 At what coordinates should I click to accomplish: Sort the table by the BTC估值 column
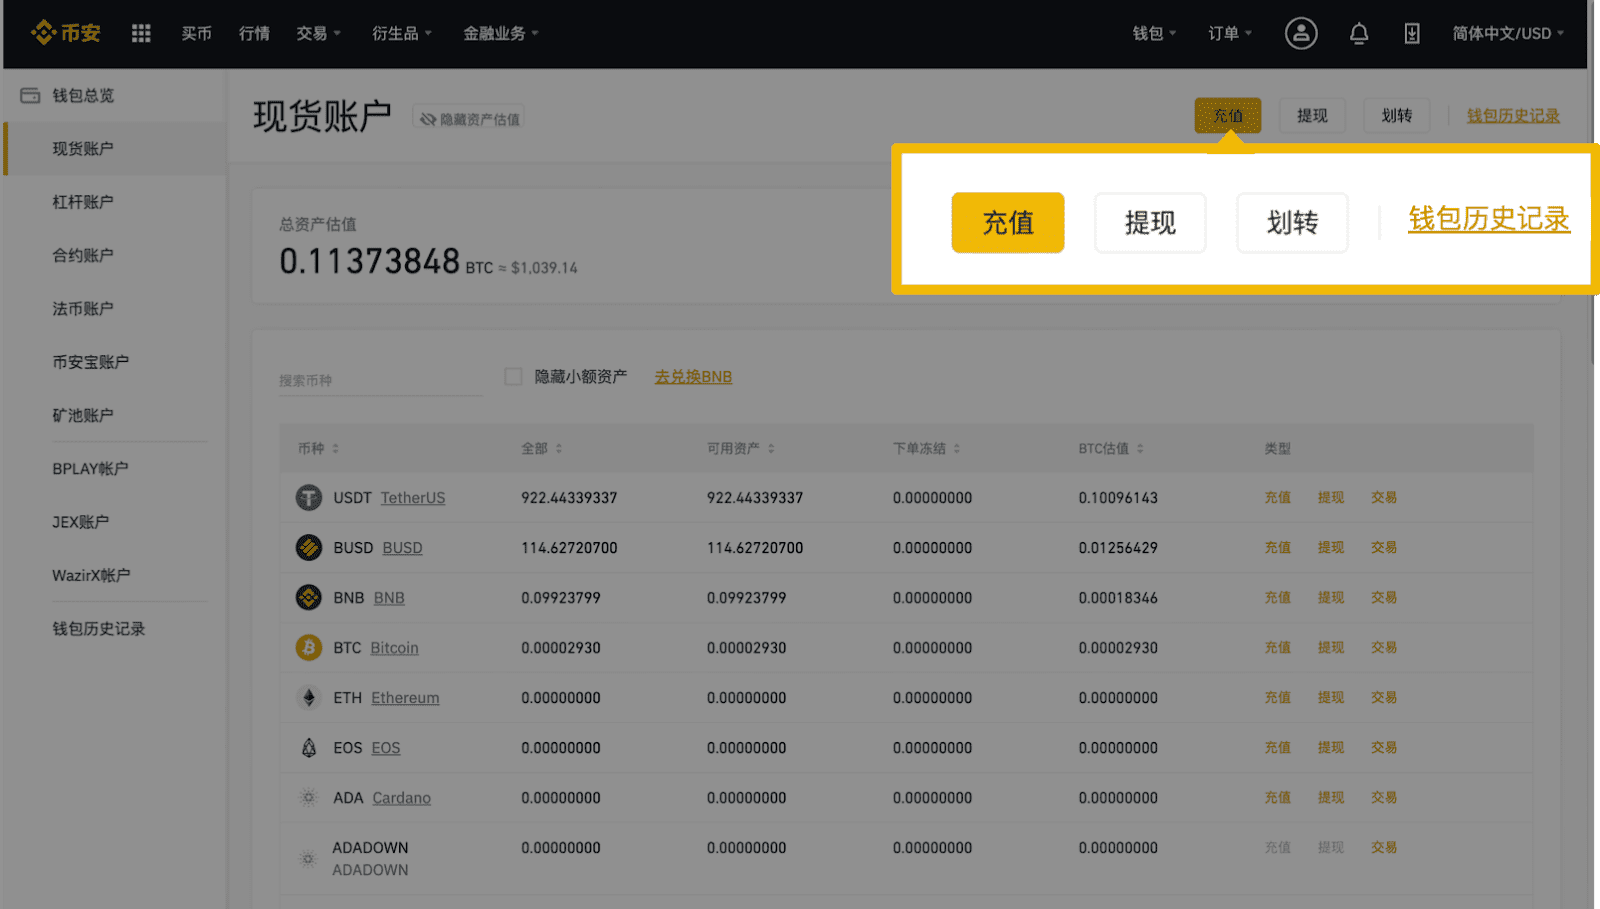click(x=1111, y=448)
